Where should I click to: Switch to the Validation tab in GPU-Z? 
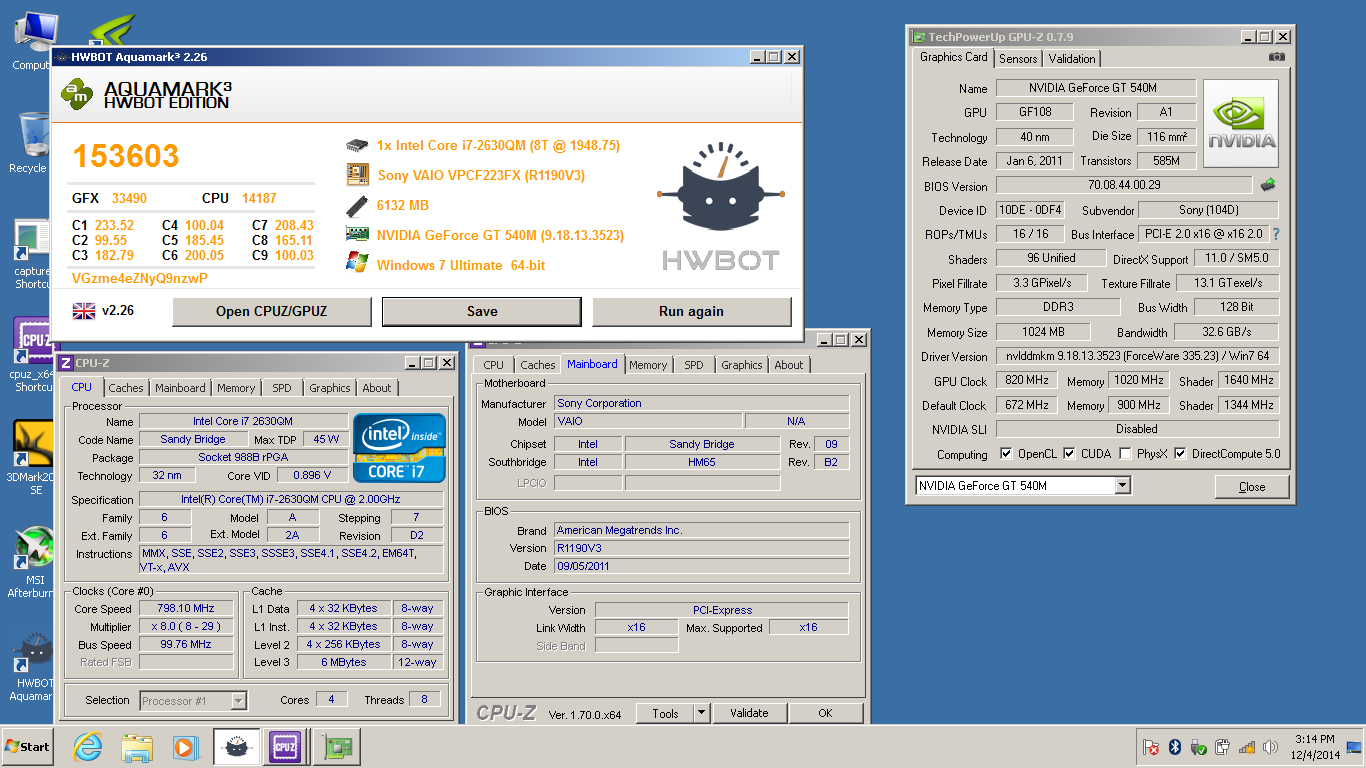click(x=1072, y=59)
